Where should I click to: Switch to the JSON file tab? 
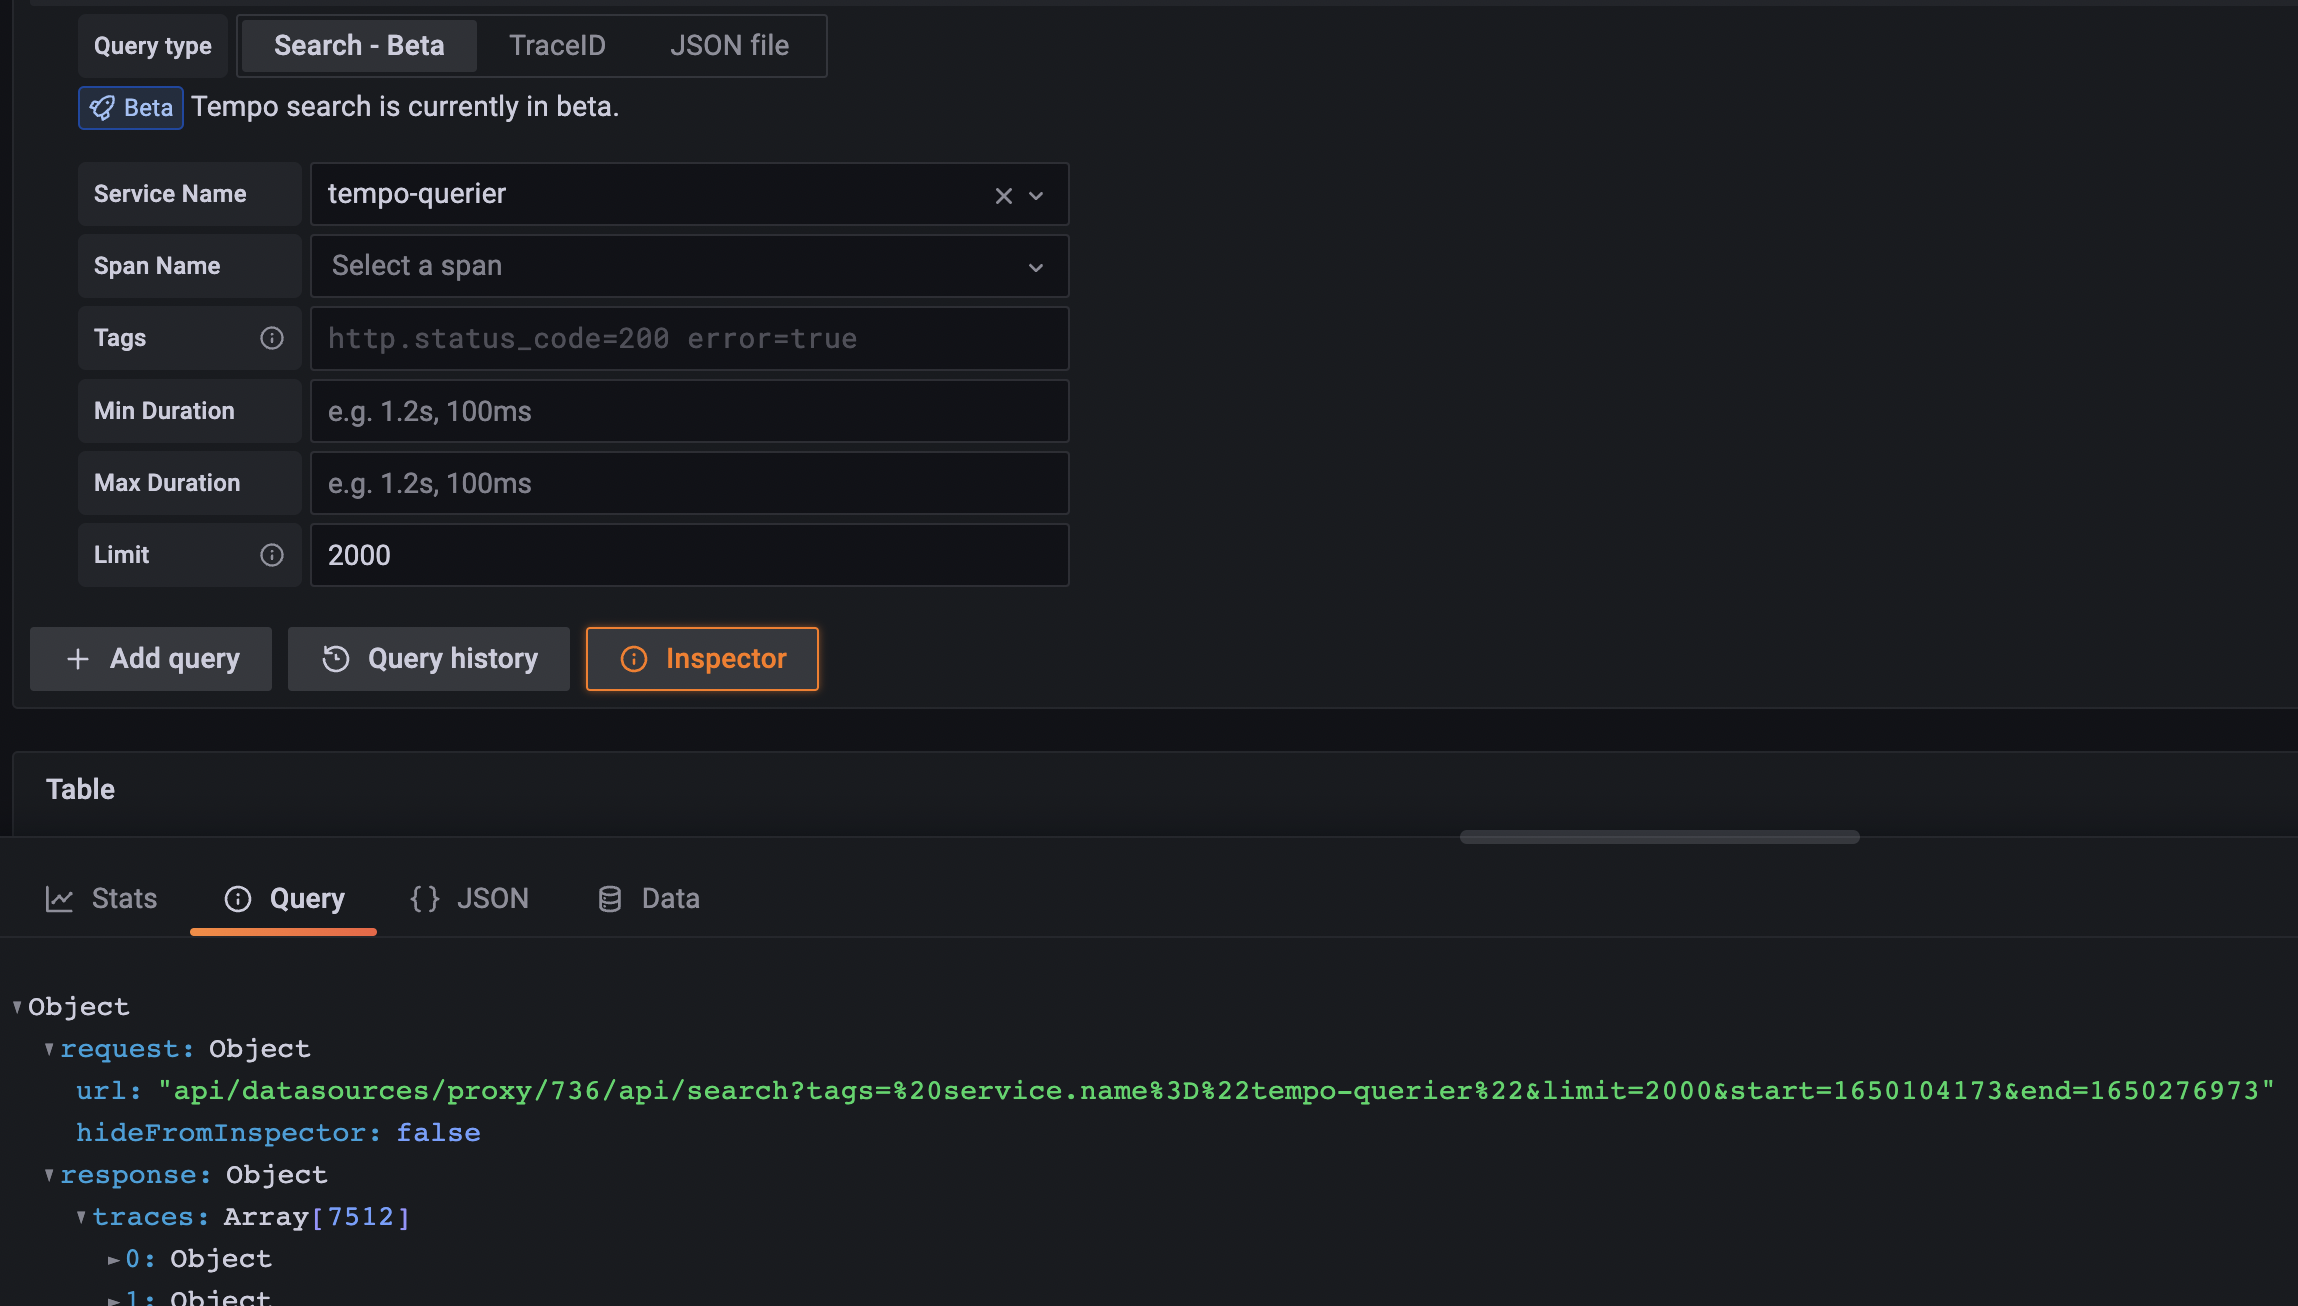tap(729, 45)
